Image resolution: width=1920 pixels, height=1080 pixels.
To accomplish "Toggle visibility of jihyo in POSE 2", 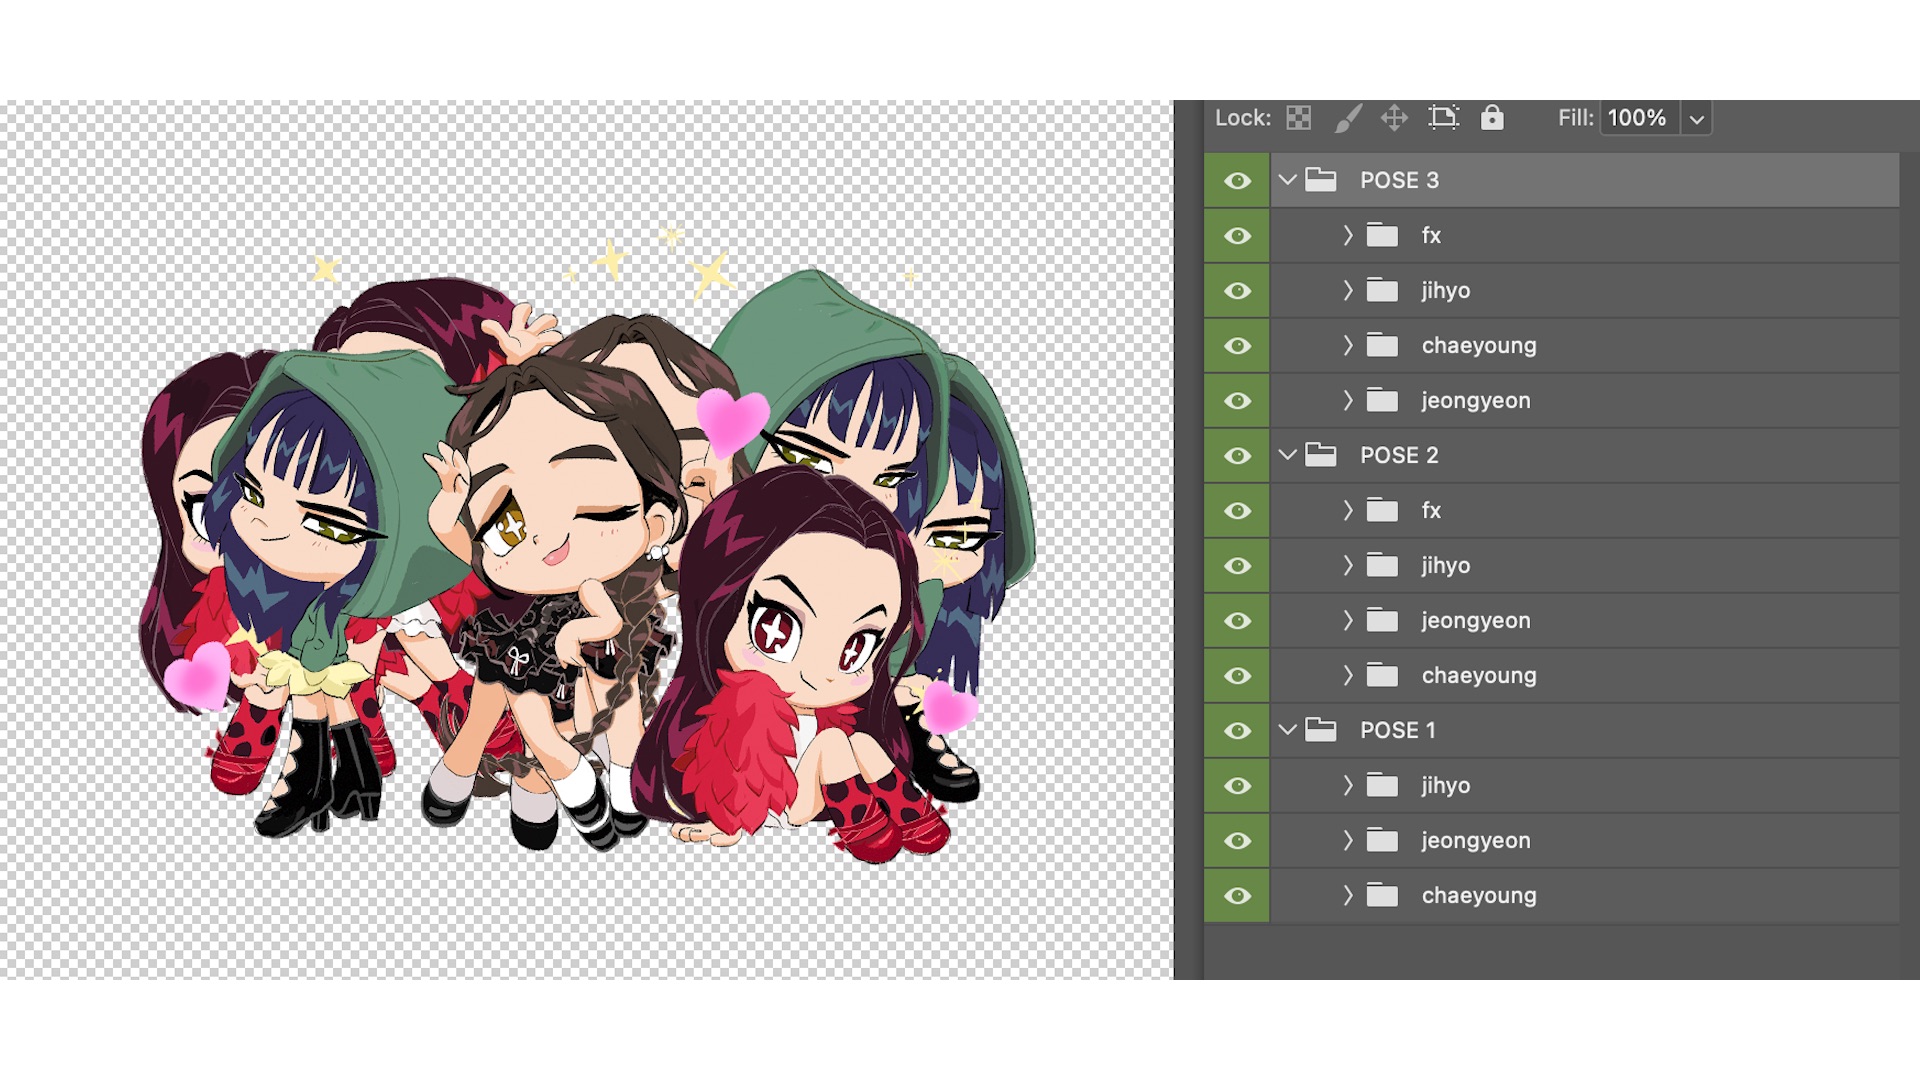I will [1237, 565].
